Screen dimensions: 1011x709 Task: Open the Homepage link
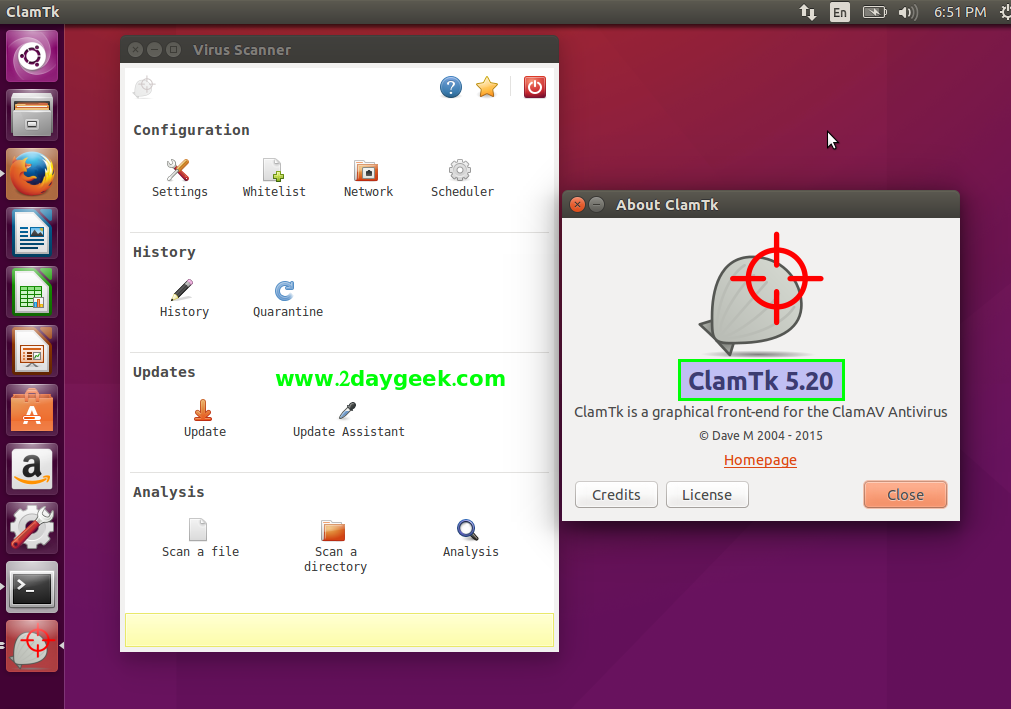coord(760,460)
